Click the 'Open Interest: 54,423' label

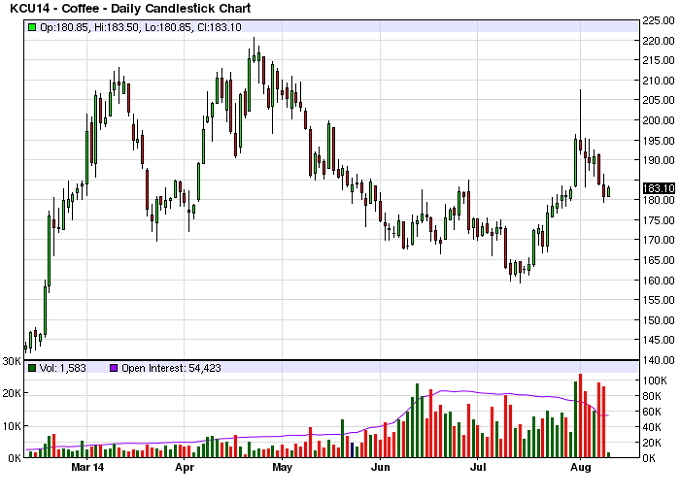click(171, 368)
